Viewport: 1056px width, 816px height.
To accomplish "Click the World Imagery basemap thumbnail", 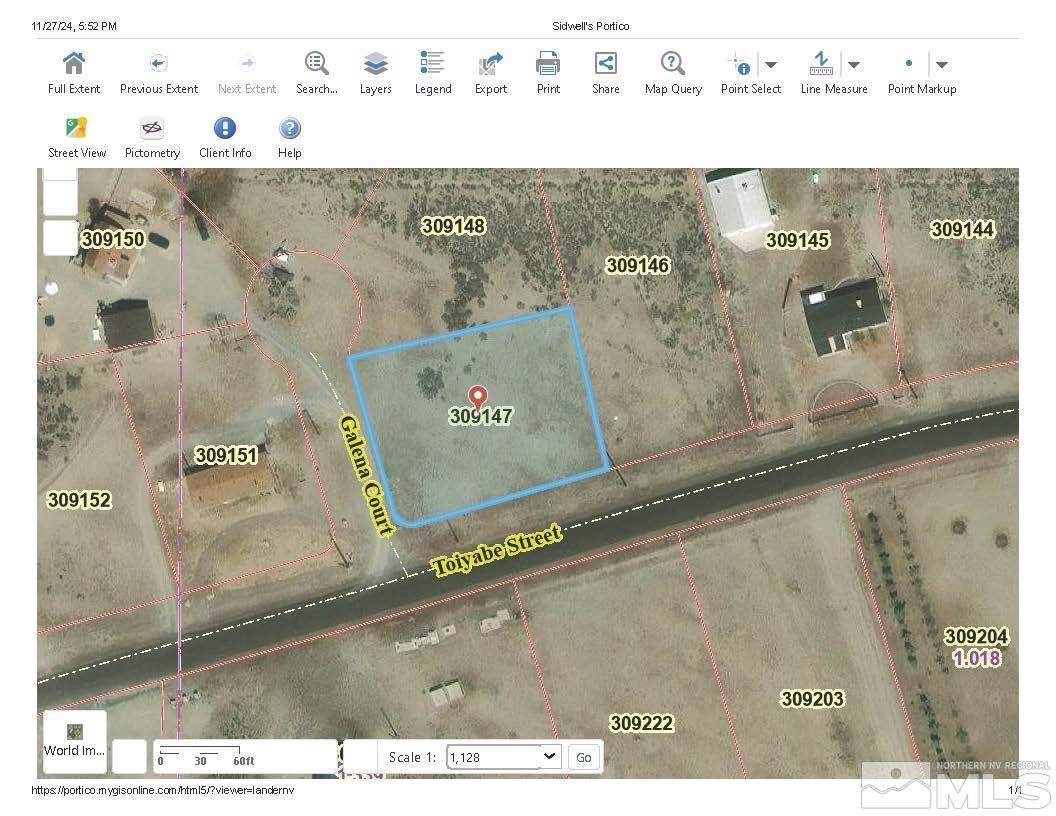I will click(75, 741).
